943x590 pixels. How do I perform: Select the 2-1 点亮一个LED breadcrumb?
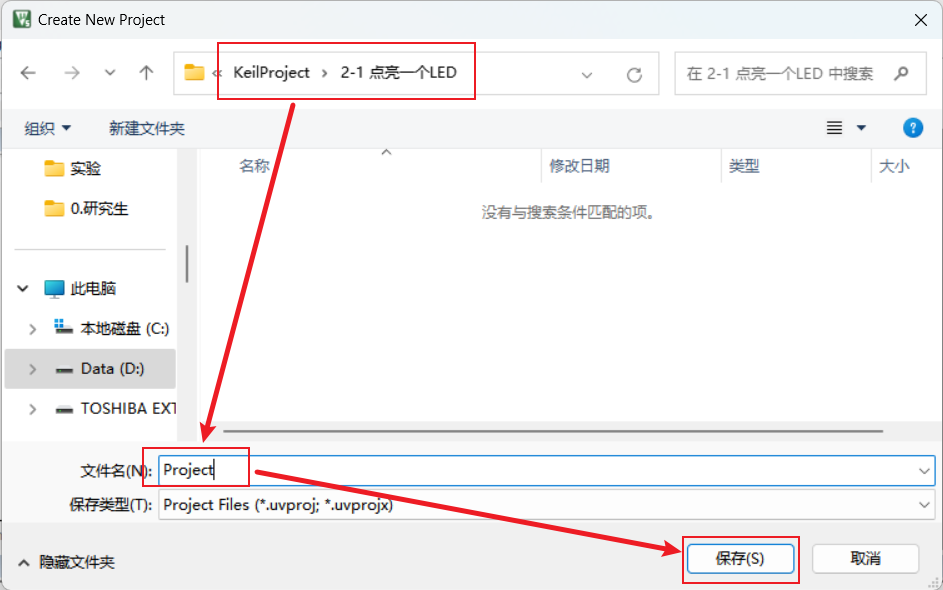399,73
